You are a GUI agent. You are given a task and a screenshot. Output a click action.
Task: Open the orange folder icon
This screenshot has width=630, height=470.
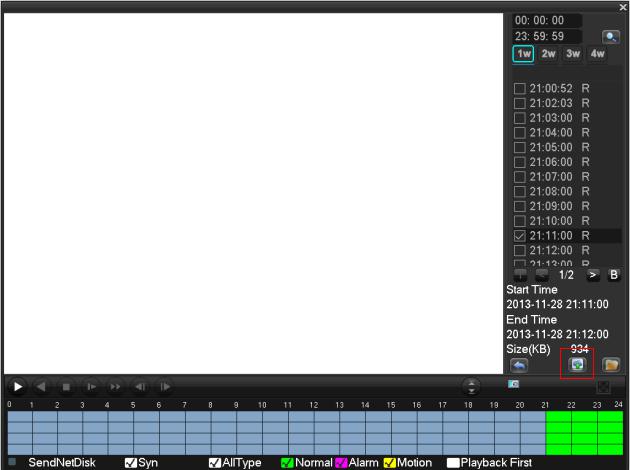(611, 365)
